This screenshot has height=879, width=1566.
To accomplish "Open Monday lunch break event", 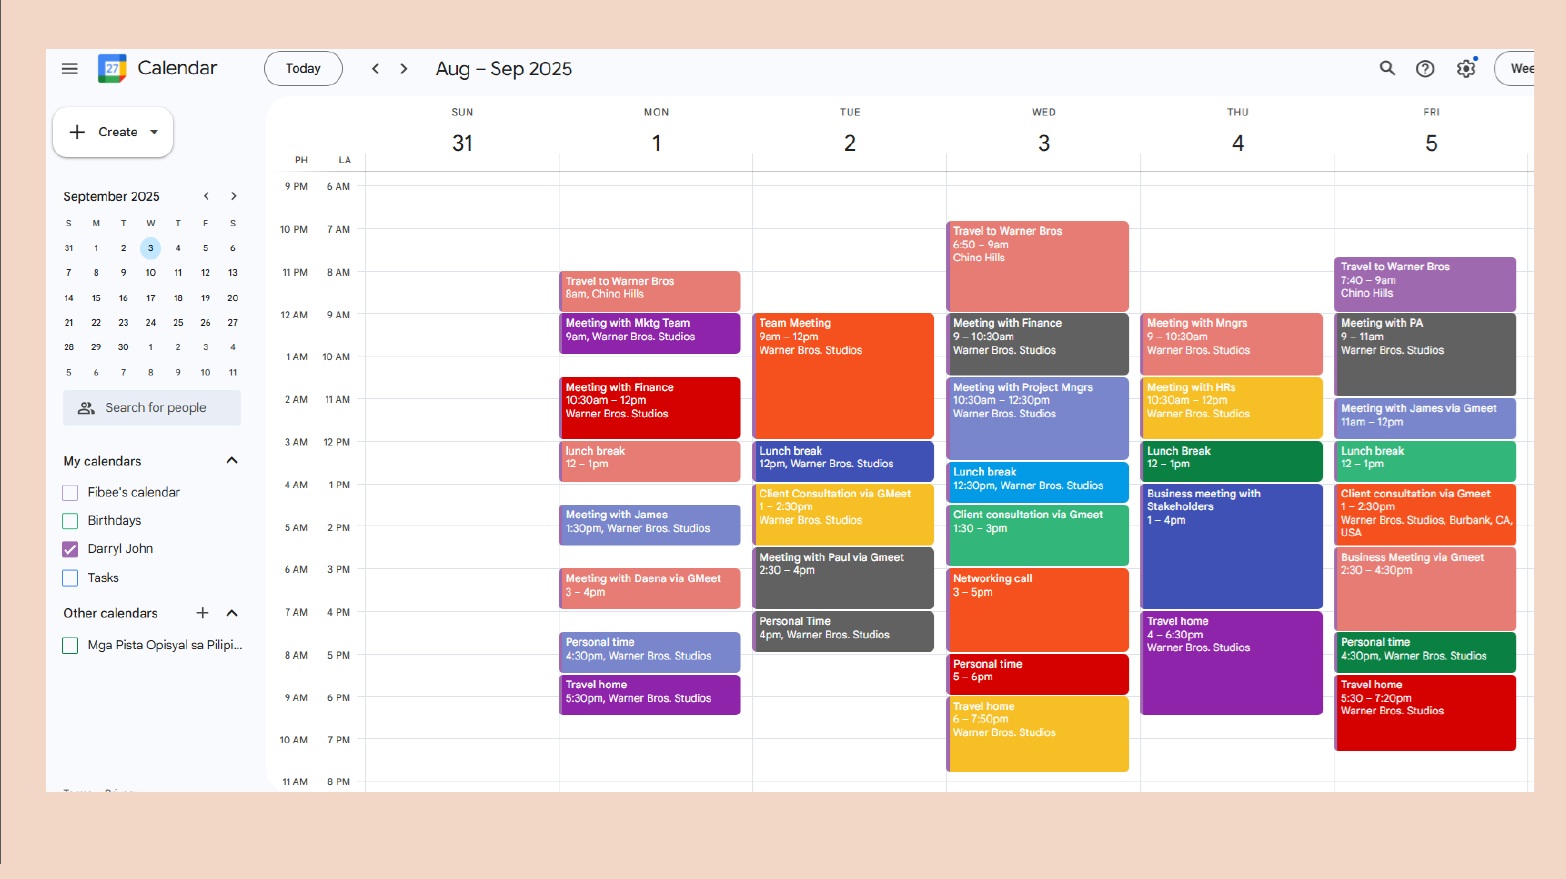I will 650,461.
